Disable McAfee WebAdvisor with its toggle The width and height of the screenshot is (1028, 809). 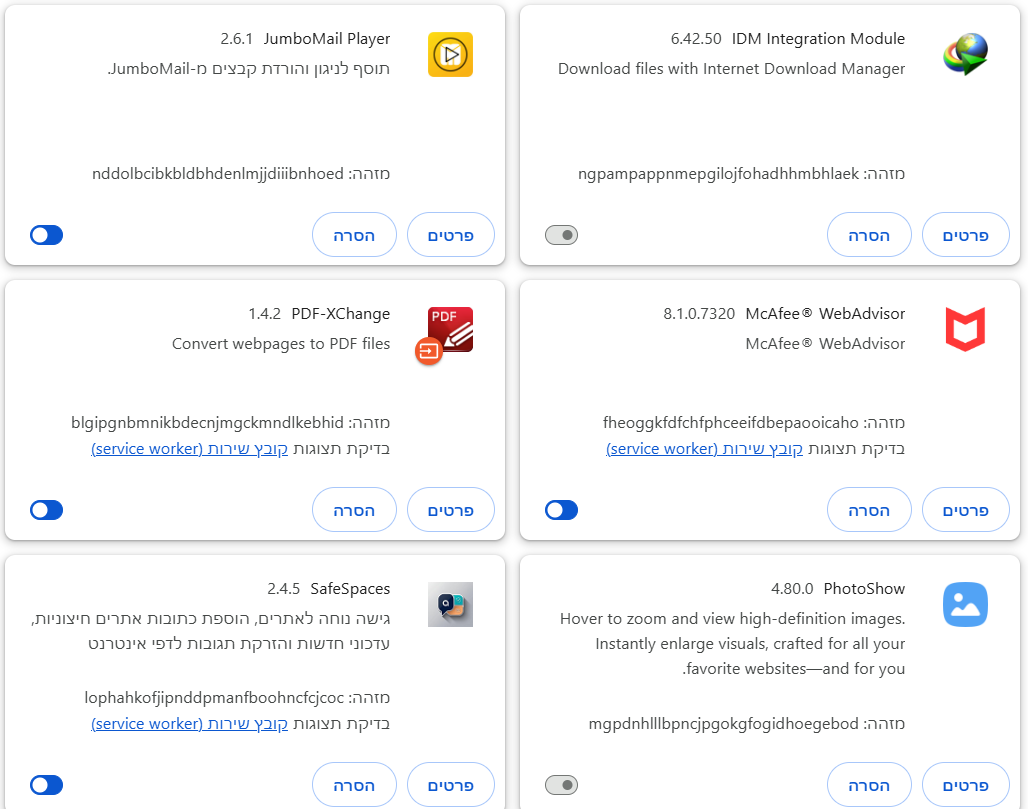[561, 510]
